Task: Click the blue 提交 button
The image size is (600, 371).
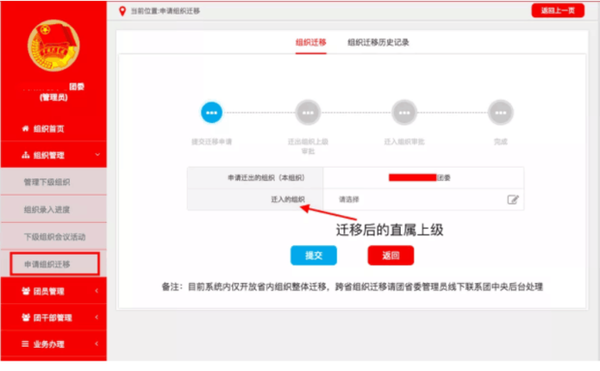Action: click(313, 255)
